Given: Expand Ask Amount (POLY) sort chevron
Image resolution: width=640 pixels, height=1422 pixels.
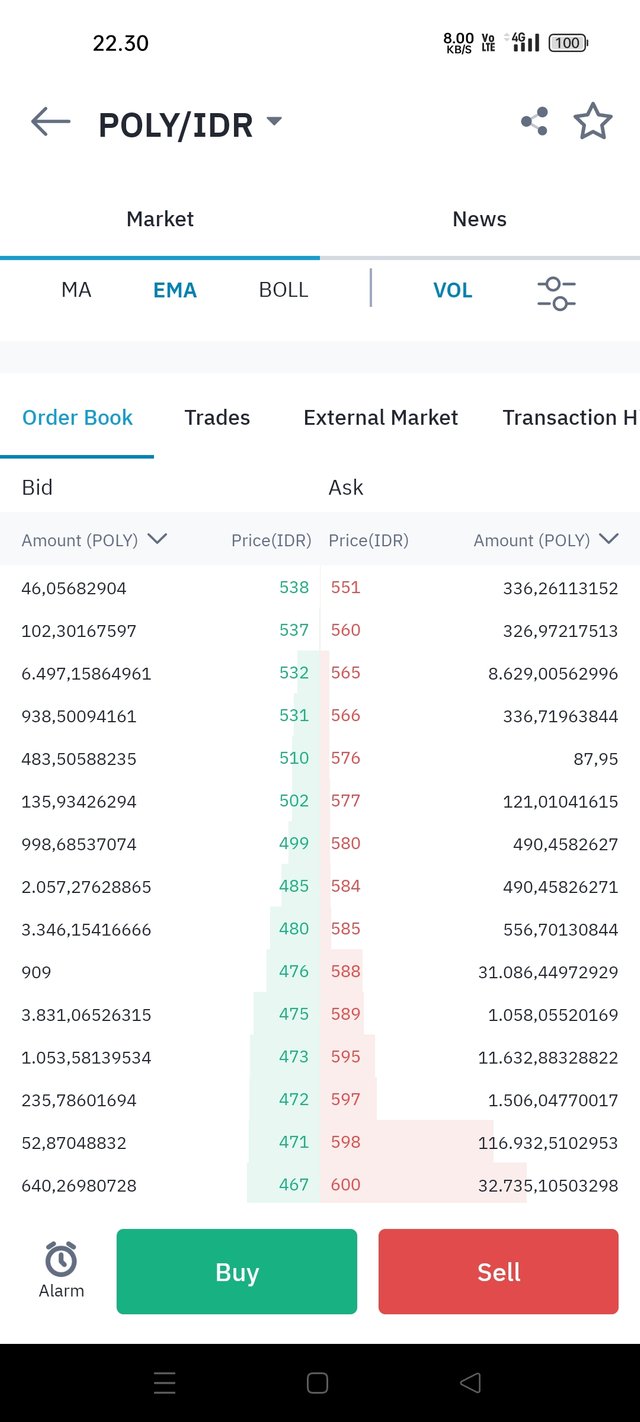Looking at the screenshot, I should tap(609, 539).
